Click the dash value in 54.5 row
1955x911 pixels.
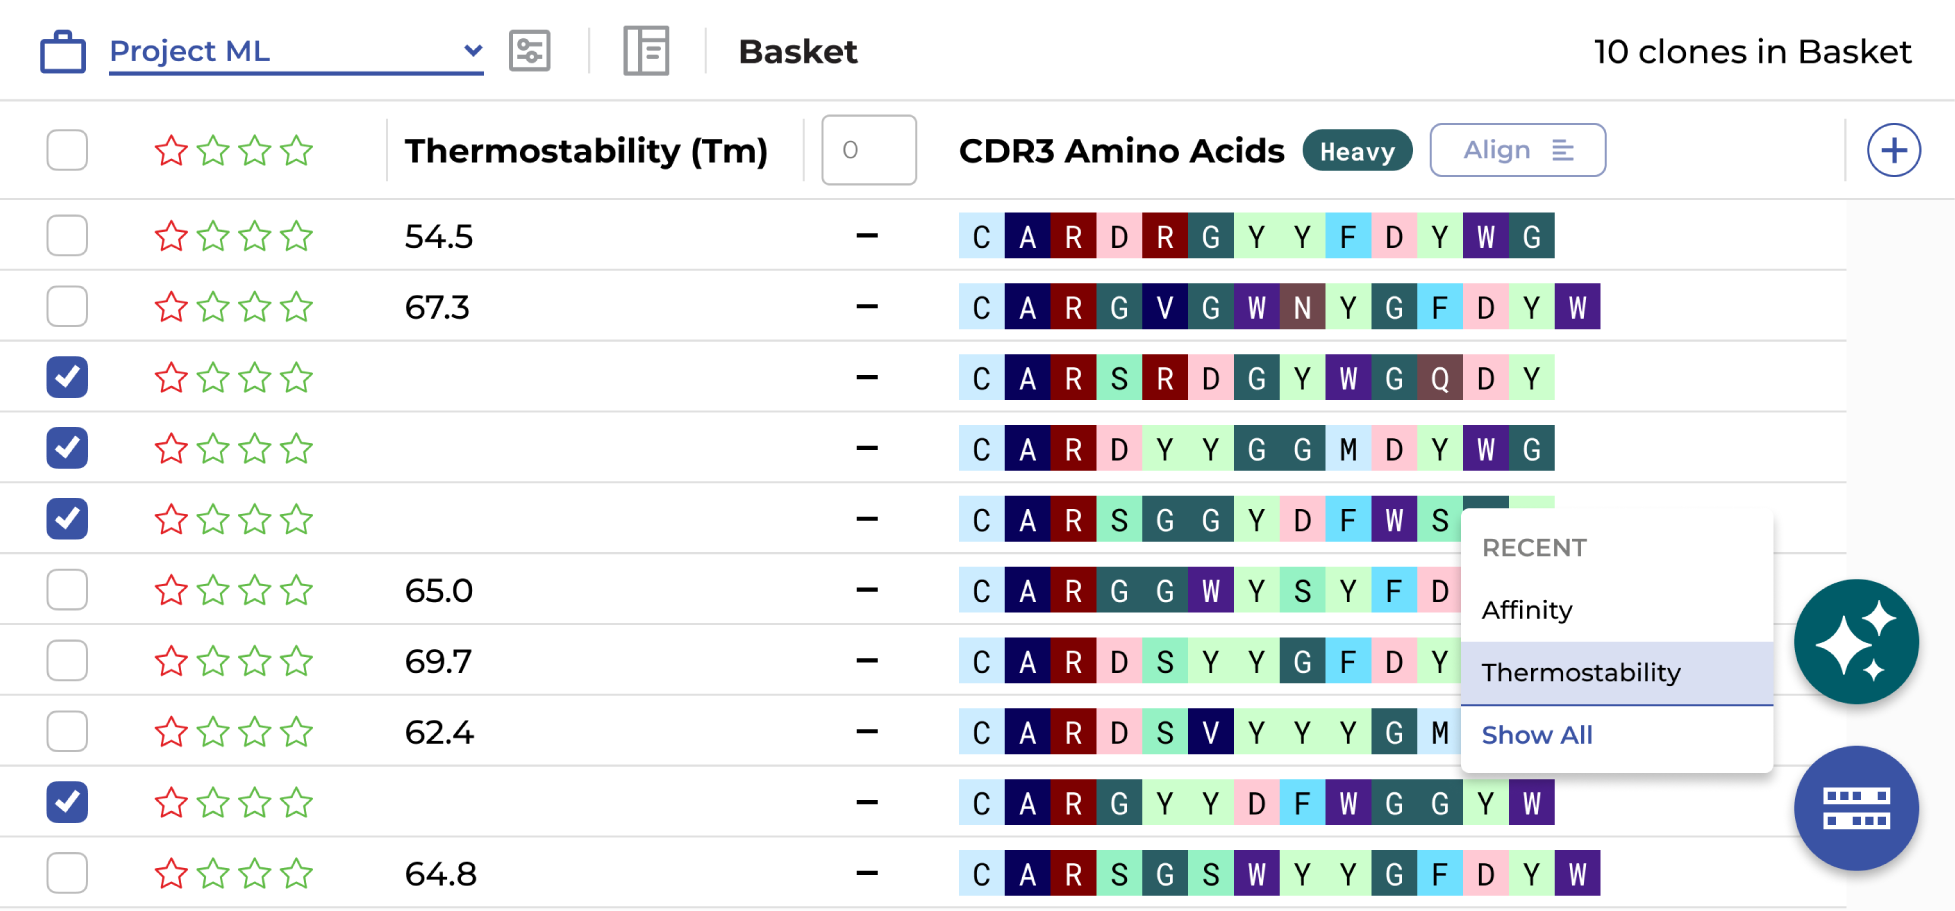tap(867, 236)
